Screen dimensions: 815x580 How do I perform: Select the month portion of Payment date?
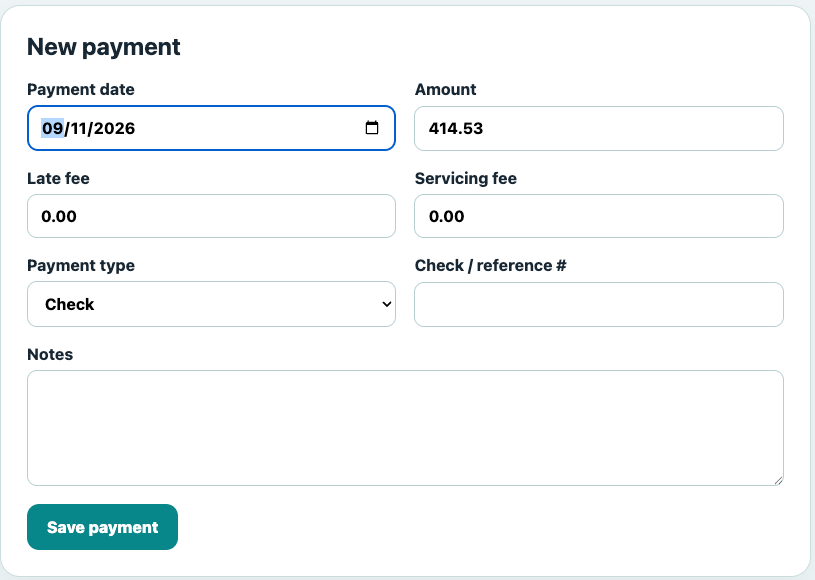[52, 128]
